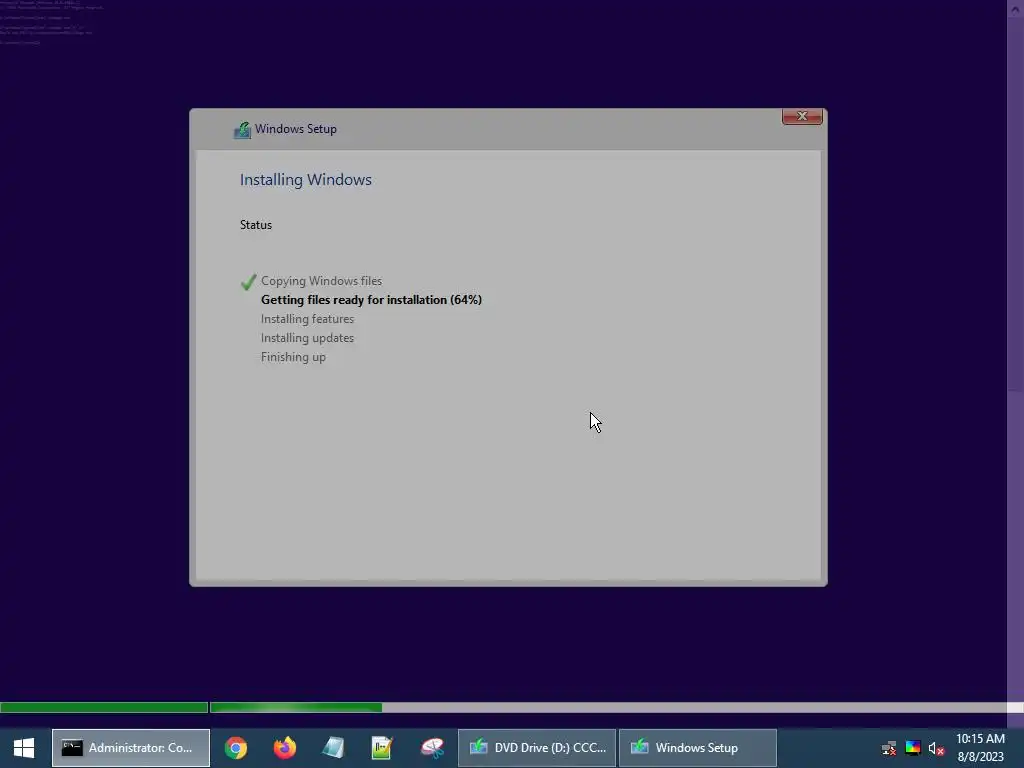Open the Snipping Tool icon in taskbar
This screenshot has height=768, width=1024.
(x=432, y=748)
